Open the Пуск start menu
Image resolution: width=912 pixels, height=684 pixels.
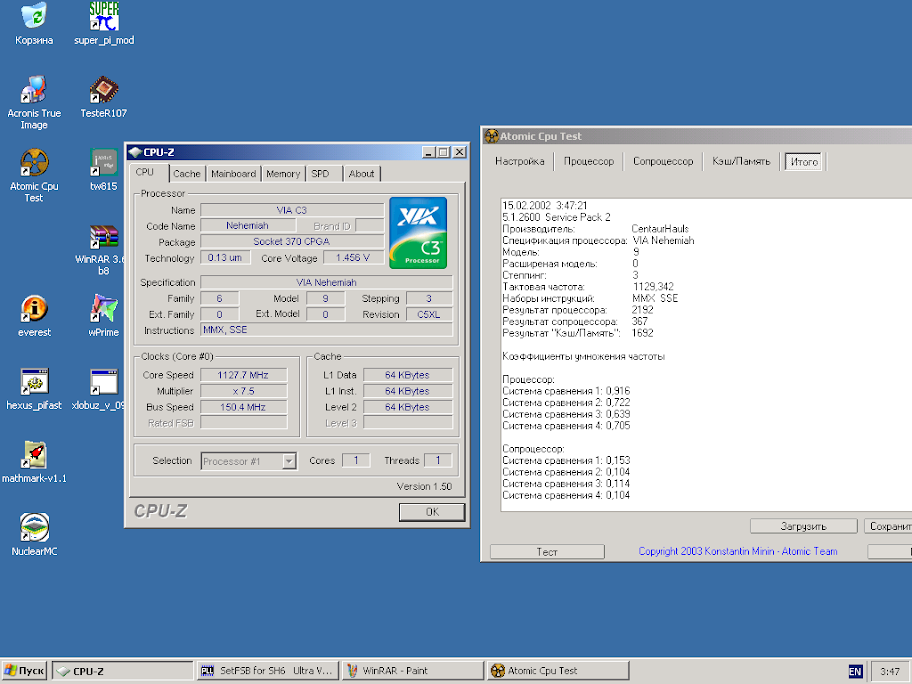click(25, 671)
